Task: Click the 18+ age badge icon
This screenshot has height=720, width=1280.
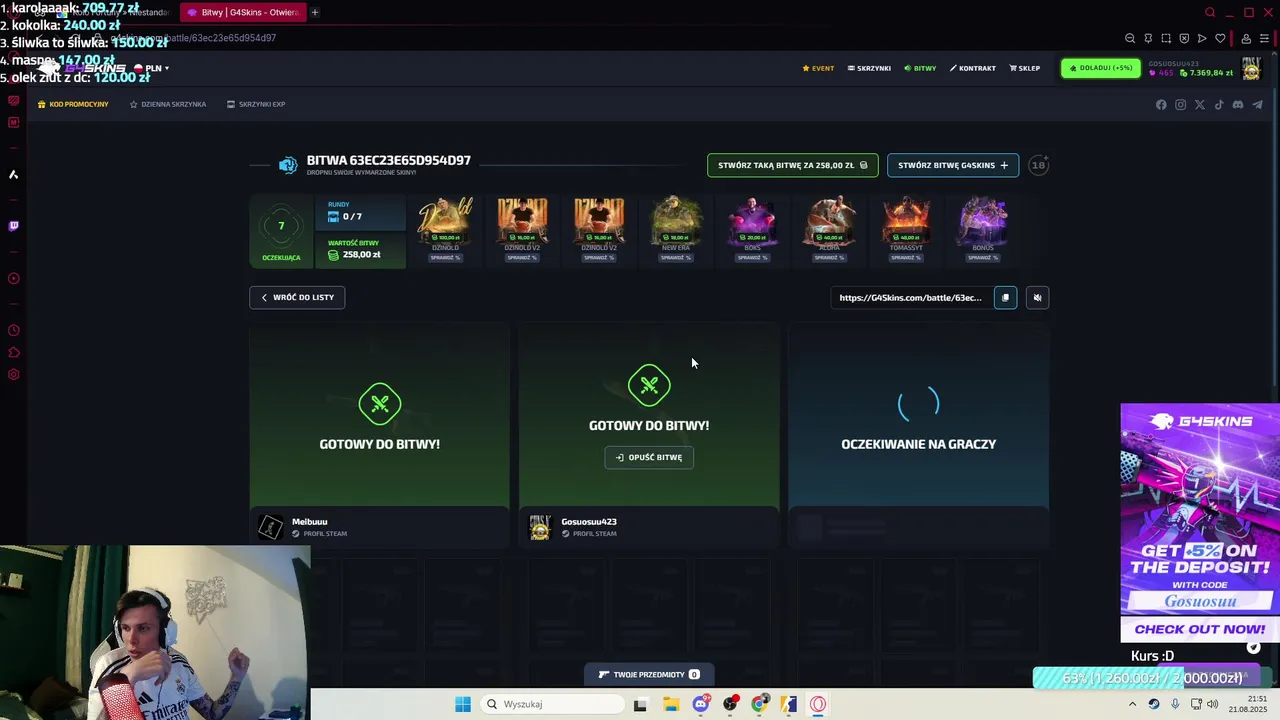Action: point(1039,165)
